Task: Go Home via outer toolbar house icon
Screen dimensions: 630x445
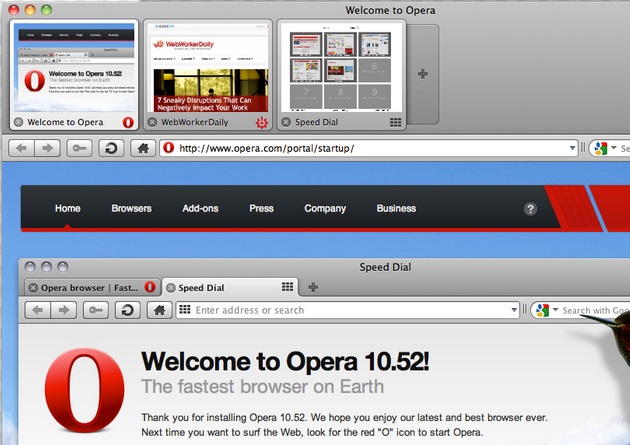Action: point(143,148)
